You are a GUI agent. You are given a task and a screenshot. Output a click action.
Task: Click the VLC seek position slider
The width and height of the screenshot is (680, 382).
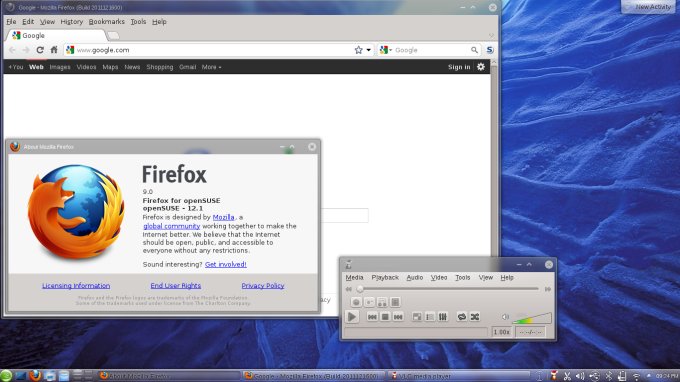[x=448, y=289]
